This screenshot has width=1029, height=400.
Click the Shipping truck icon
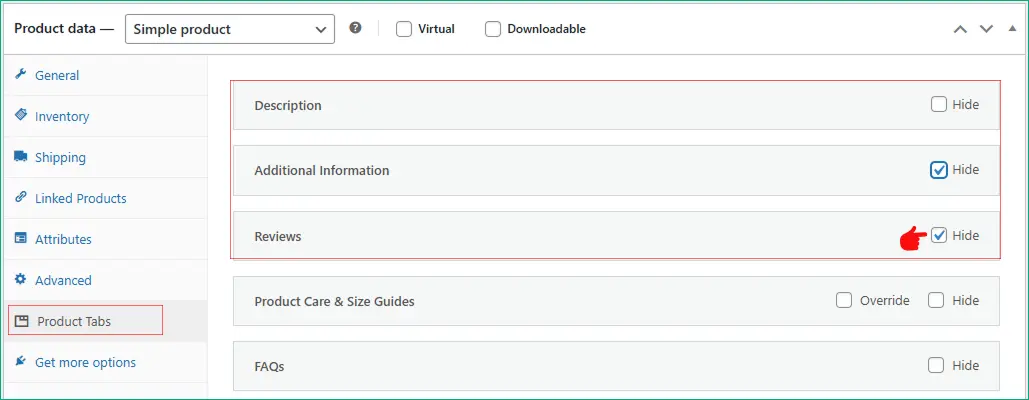click(20, 156)
